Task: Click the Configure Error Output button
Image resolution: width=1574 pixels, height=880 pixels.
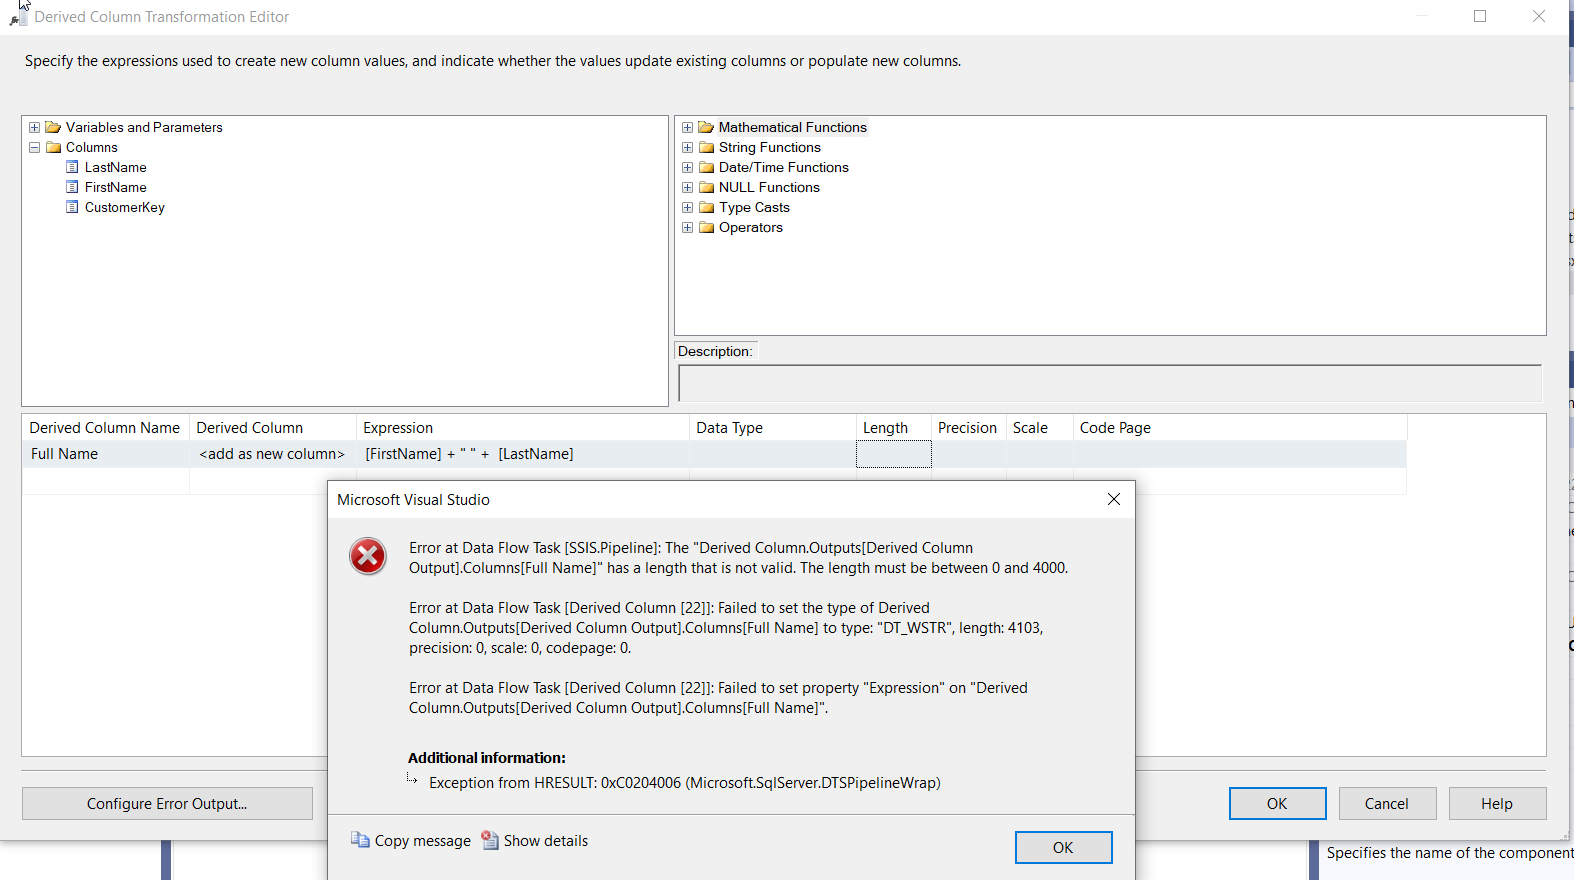Action: click(167, 803)
